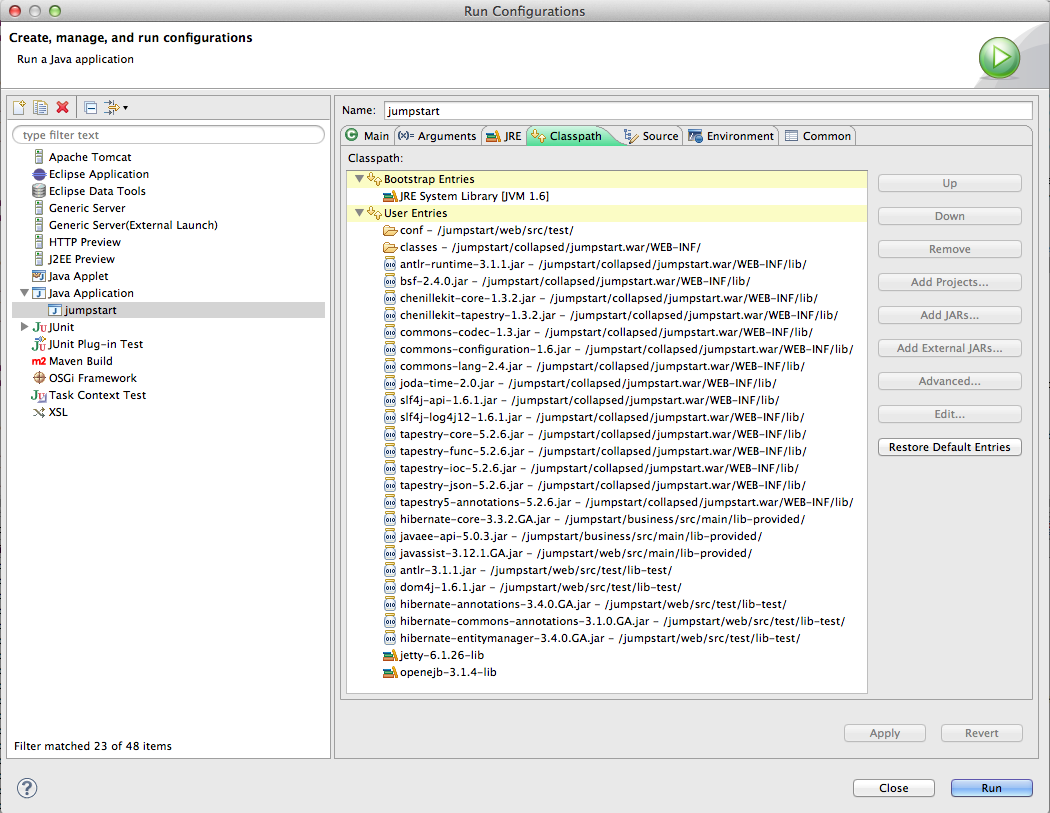Switch to the Source tab
1050x813 pixels.
coord(652,136)
